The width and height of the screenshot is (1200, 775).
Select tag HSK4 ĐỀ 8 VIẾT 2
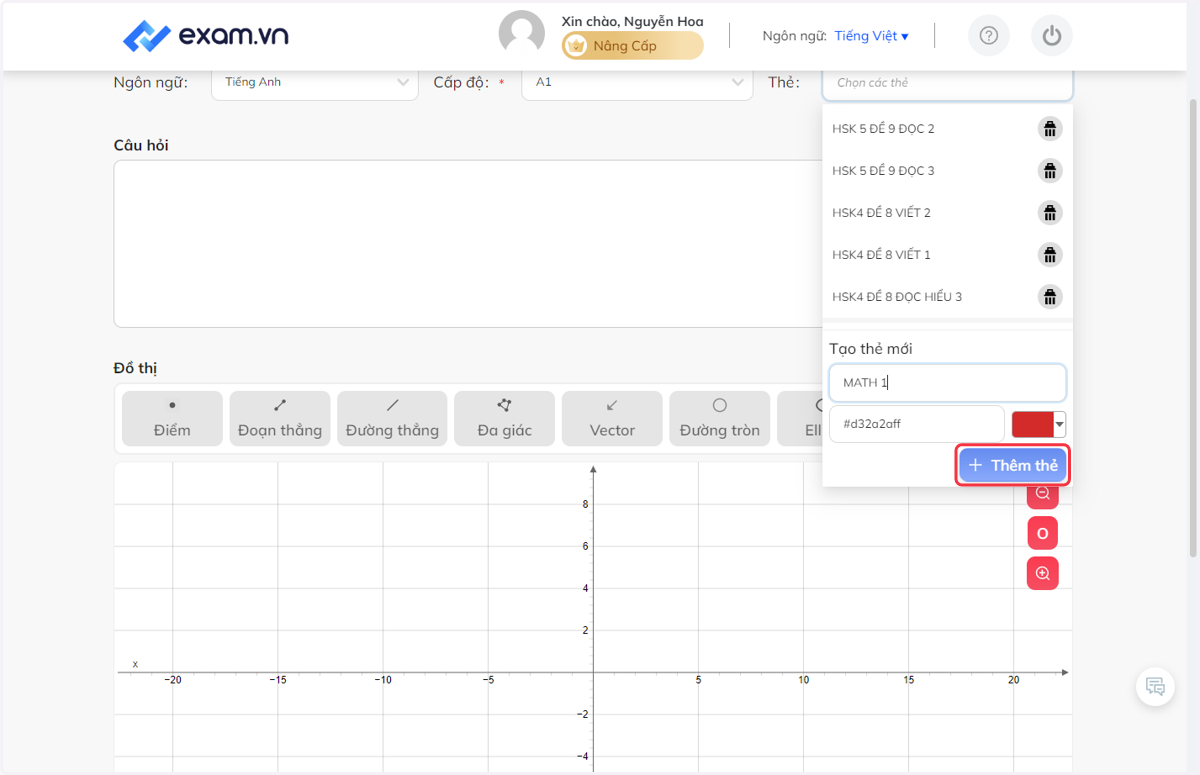881,213
